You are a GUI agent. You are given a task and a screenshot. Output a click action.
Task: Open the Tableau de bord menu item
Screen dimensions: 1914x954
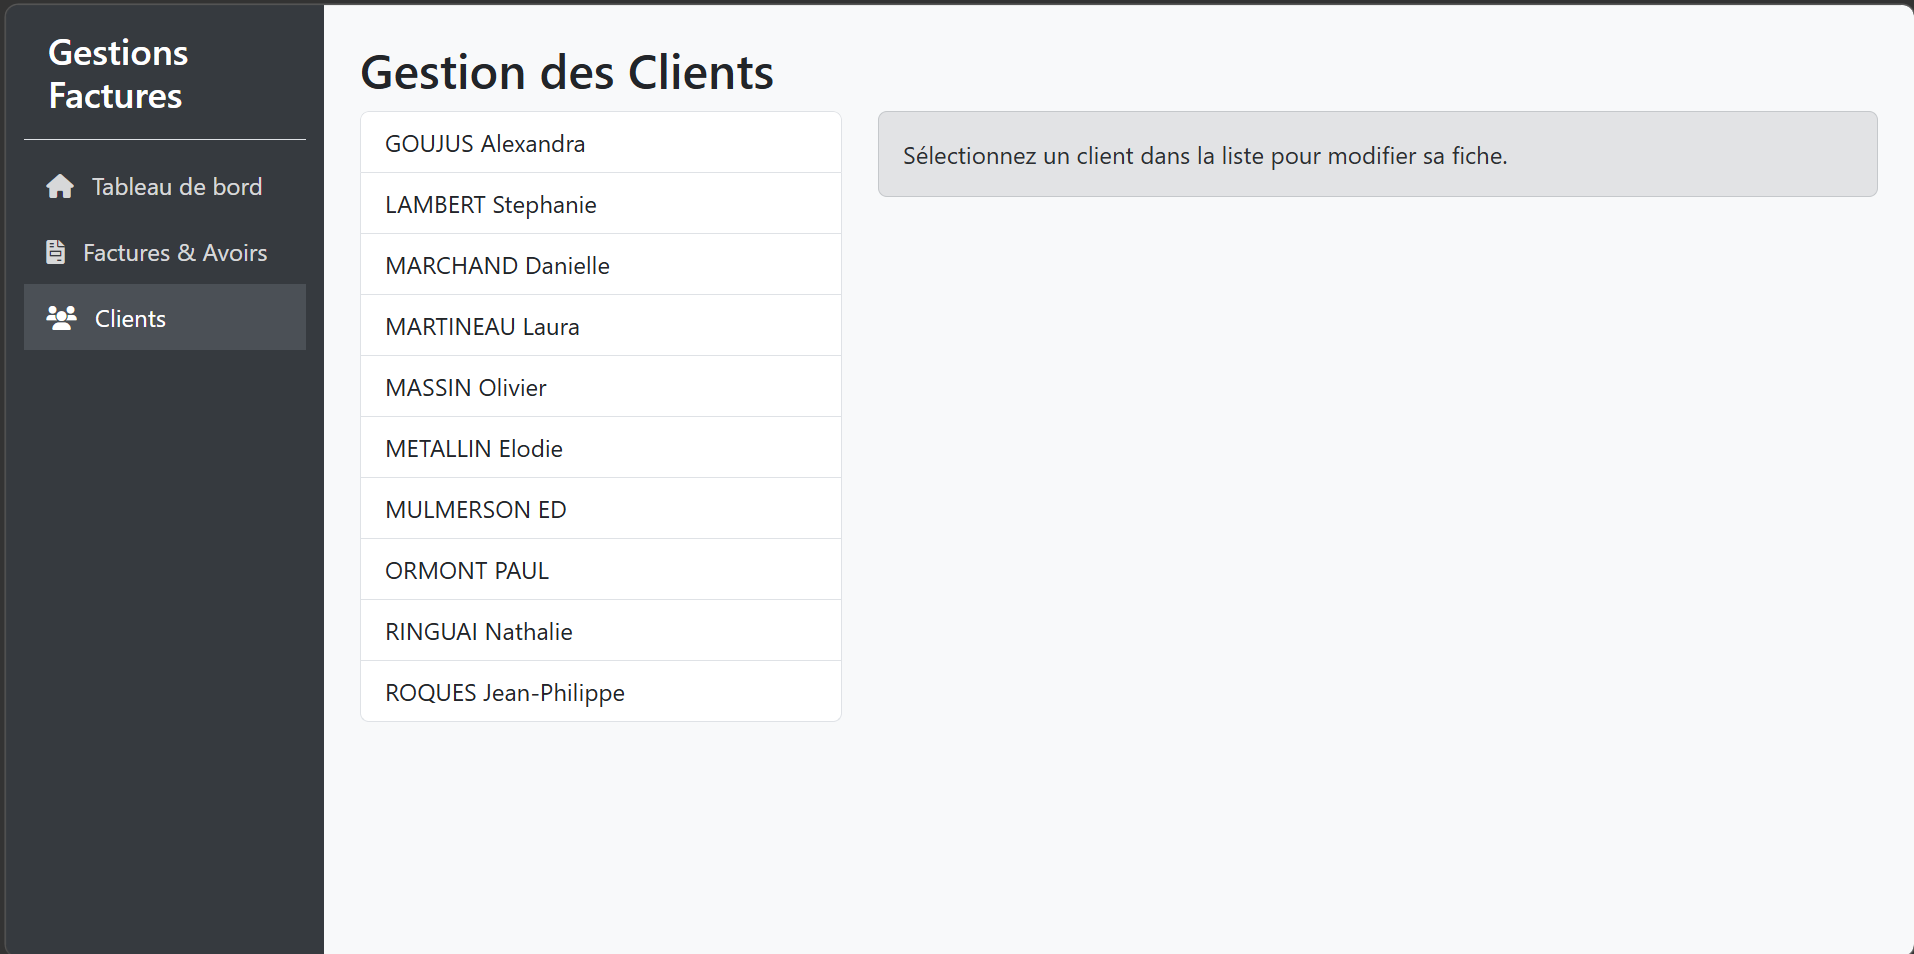[176, 187]
